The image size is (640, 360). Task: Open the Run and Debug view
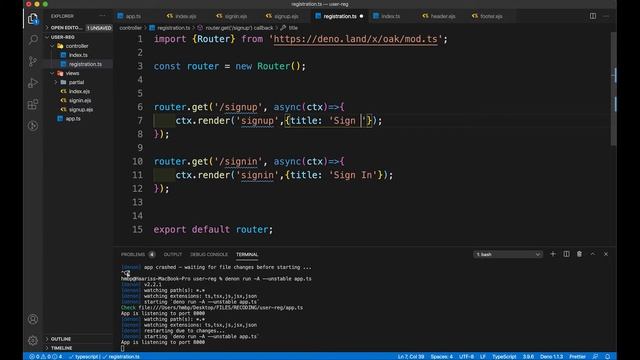[33, 83]
